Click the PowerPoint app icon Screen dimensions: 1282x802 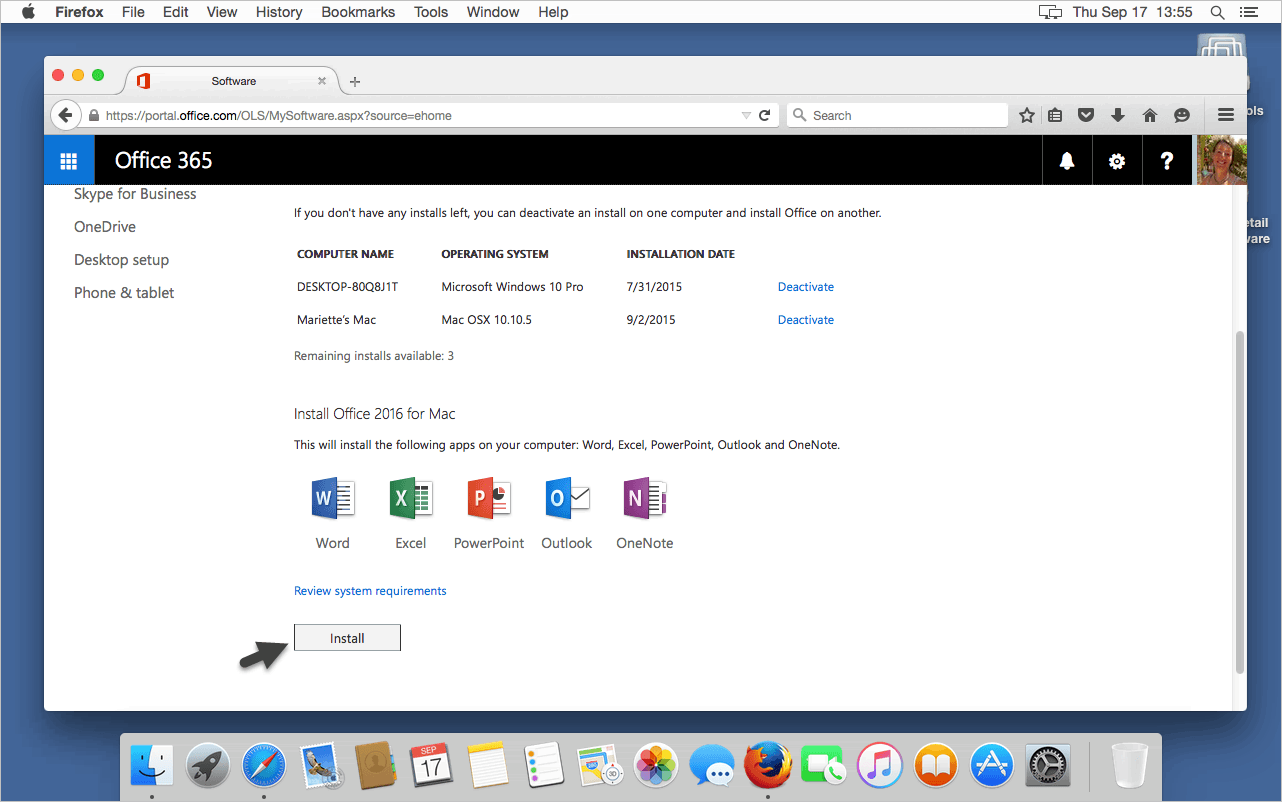[x=489, y=498]
